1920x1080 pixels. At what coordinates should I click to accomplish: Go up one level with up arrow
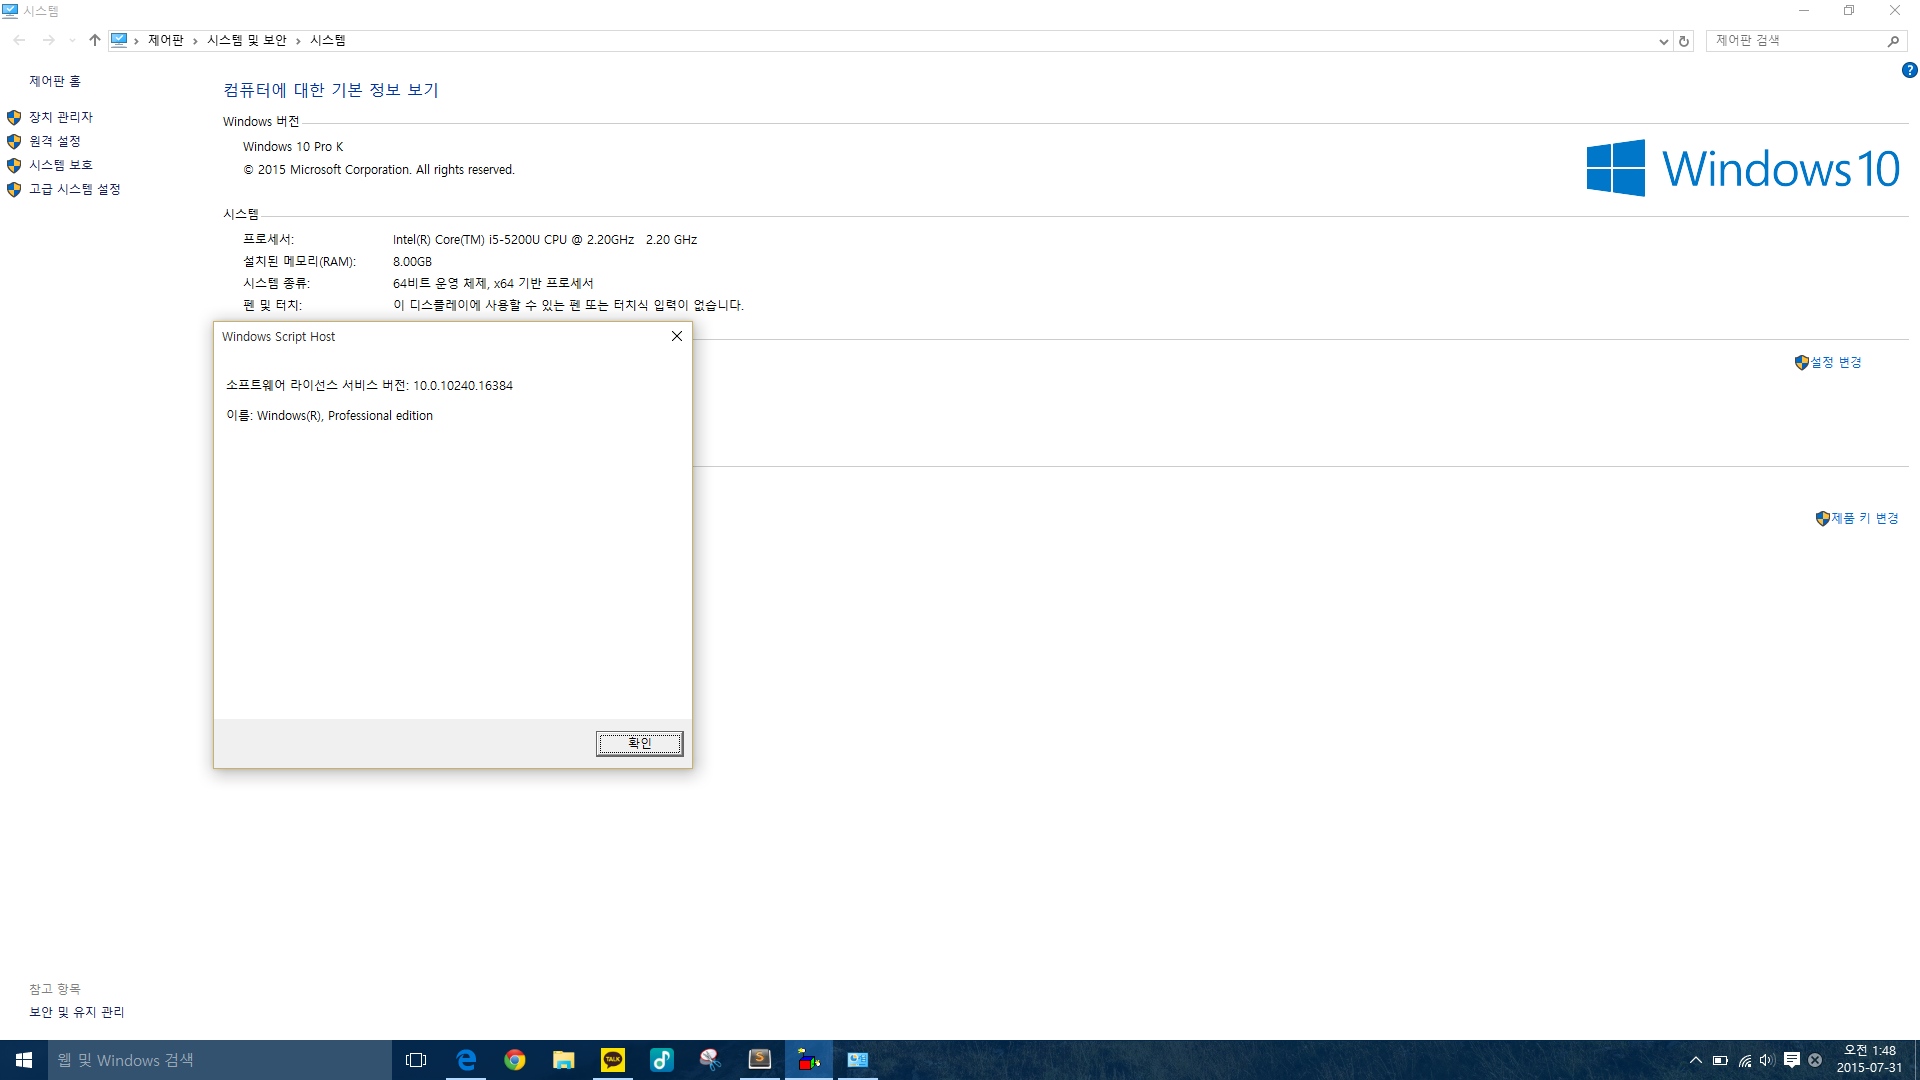tap(95, 40)
